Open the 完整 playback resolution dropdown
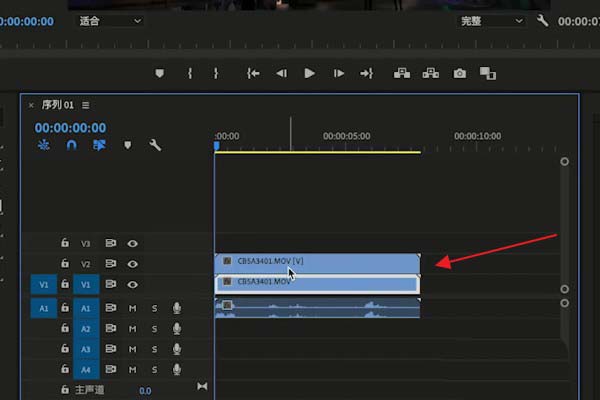 [x=491, y=21]
